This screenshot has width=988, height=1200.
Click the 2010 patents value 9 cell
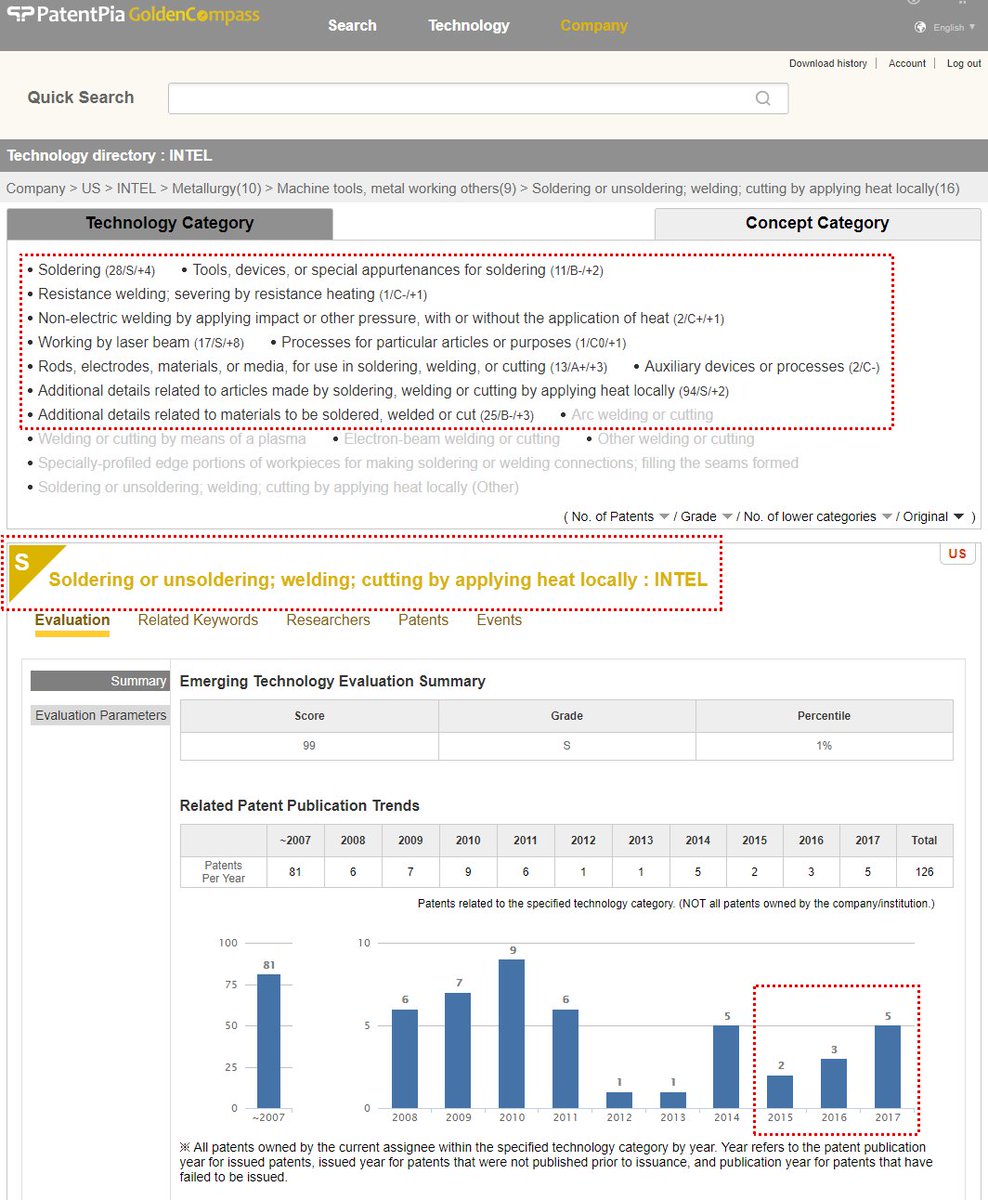[468, 872]
